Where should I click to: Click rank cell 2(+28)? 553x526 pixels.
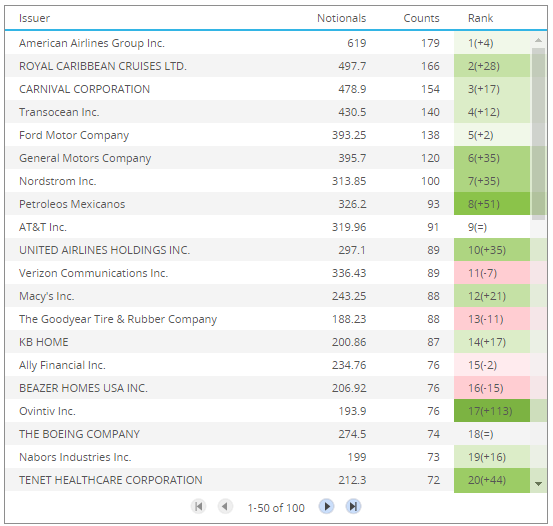click(492, 66)
